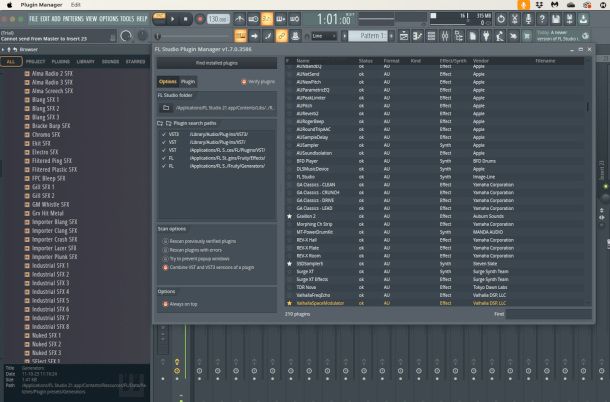The height and width of the screenshot is (402, 610).
Task: Open project info page icon
Action: point(472,36)
